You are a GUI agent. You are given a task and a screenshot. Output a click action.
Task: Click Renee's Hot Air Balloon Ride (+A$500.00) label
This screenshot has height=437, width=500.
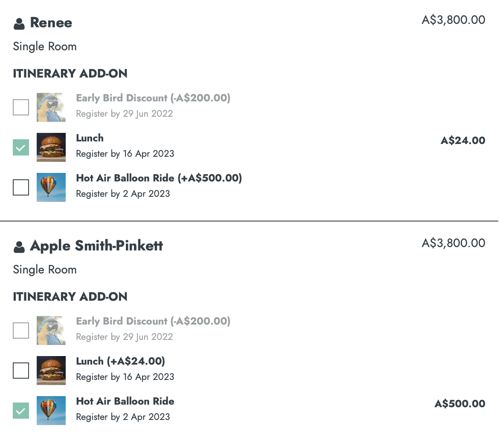pyautogui.click(x=159, y=178)
